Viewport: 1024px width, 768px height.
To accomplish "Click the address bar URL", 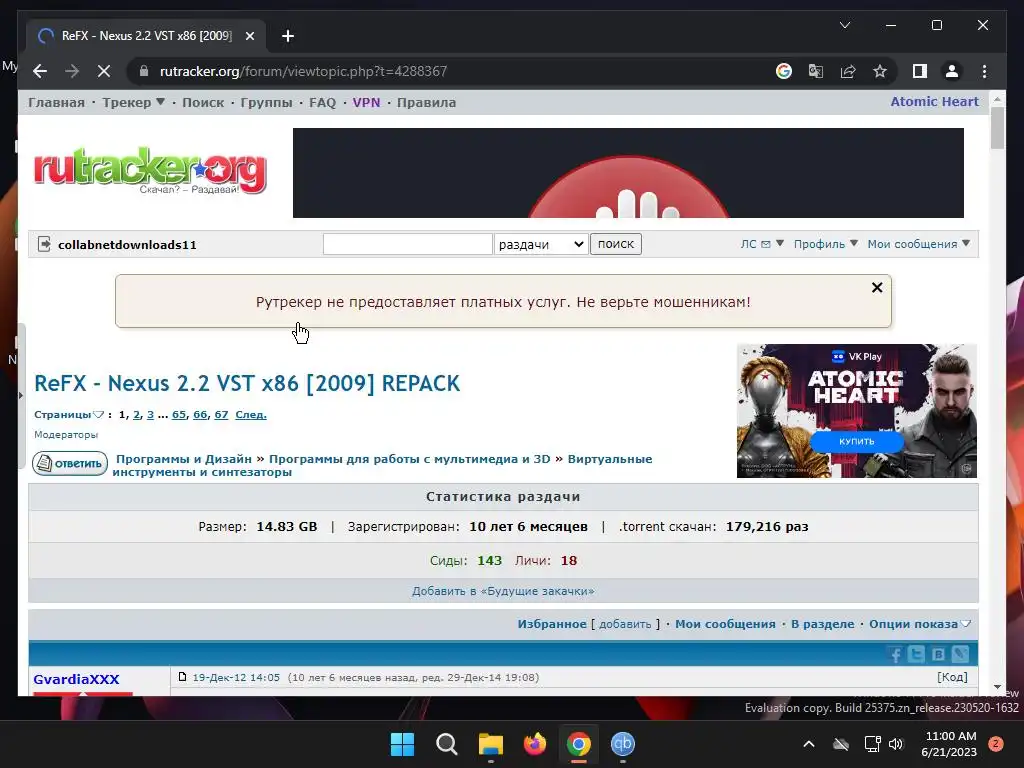I will pos(304,71).
